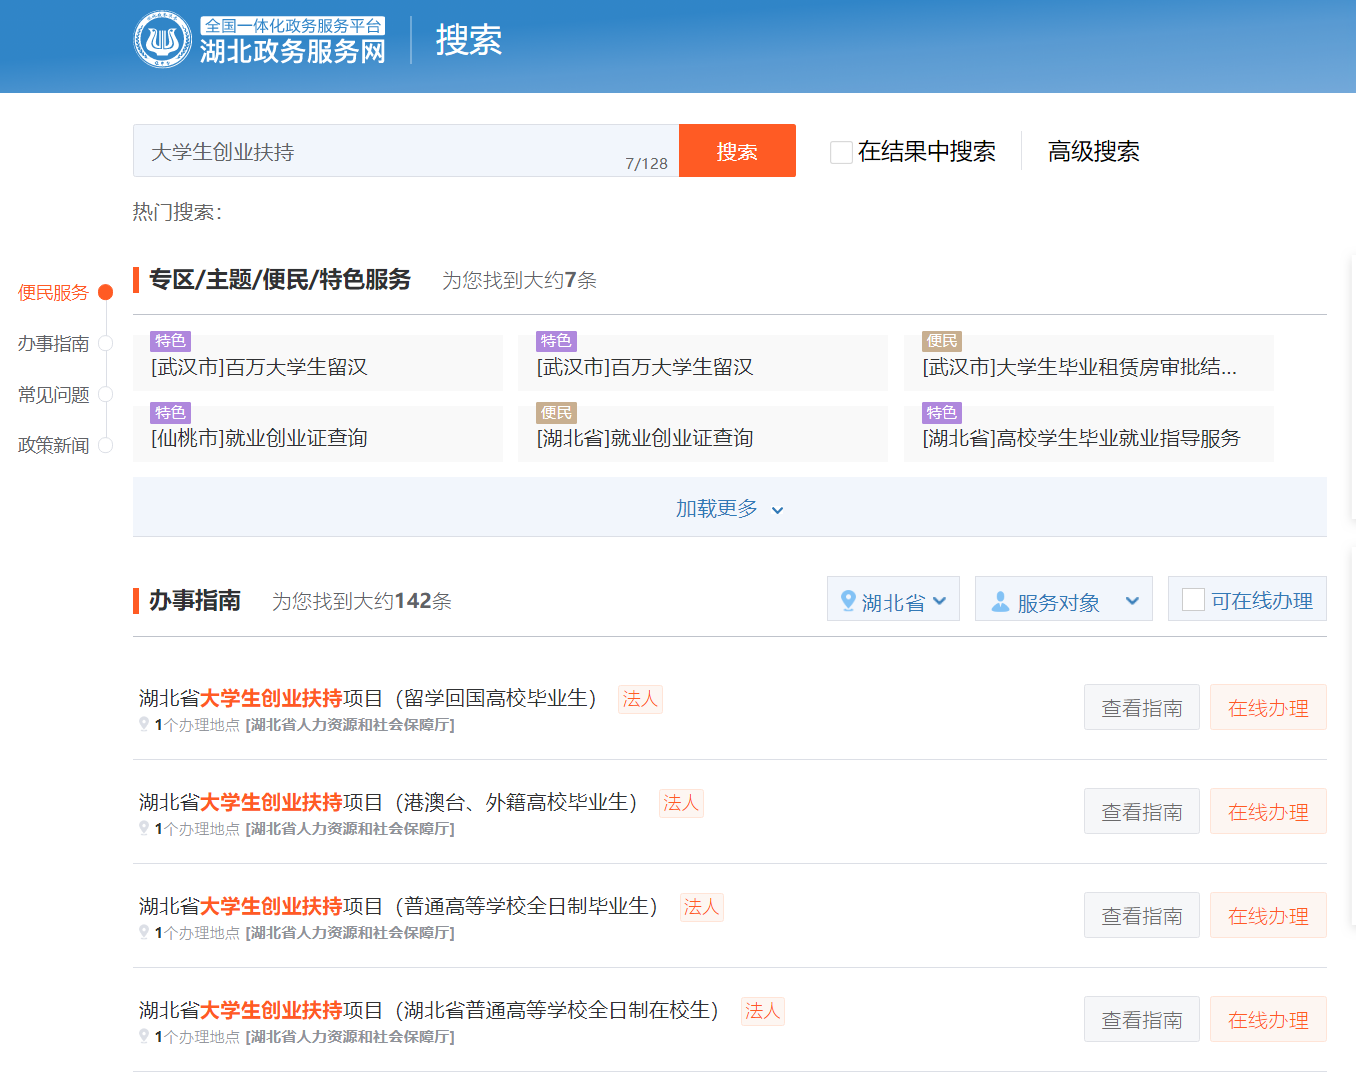Viewport: 1356px width, 1077px height.
Task: Select the 办事指南 radio dot in sidebar
Action: click(x=105, y=343)
